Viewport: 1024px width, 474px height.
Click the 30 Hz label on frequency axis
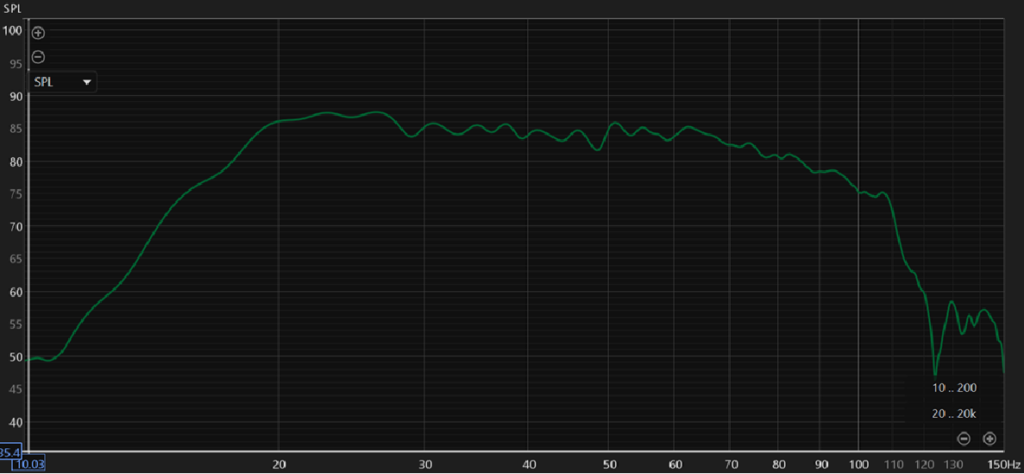point(425,464)
